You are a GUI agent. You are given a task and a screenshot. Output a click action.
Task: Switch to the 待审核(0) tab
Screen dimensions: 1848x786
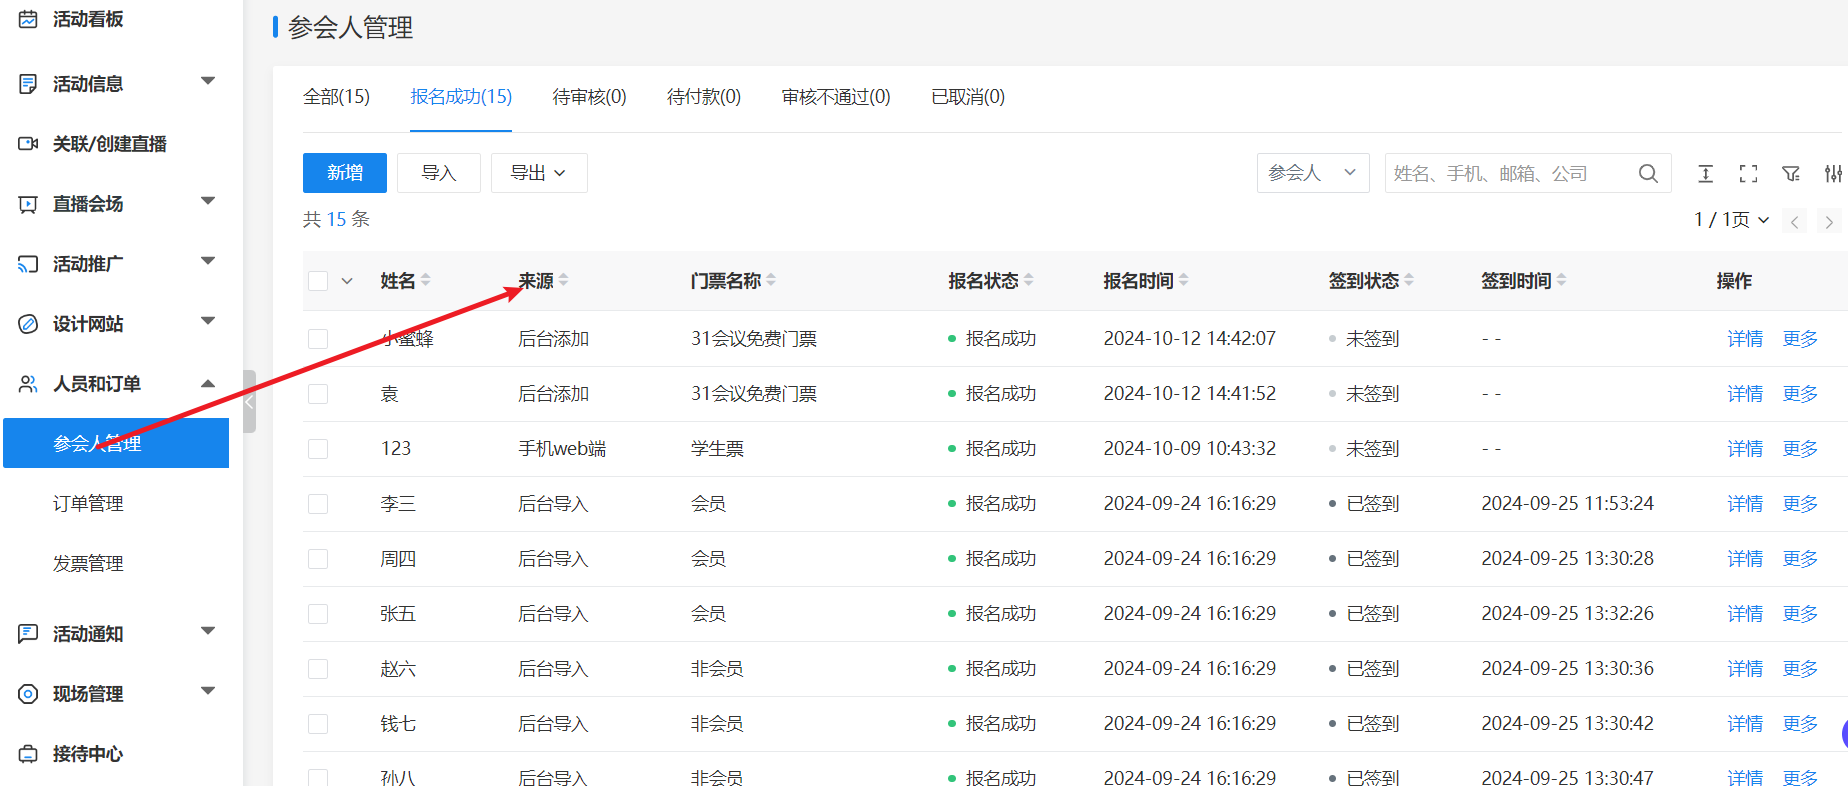pos(589,97)
